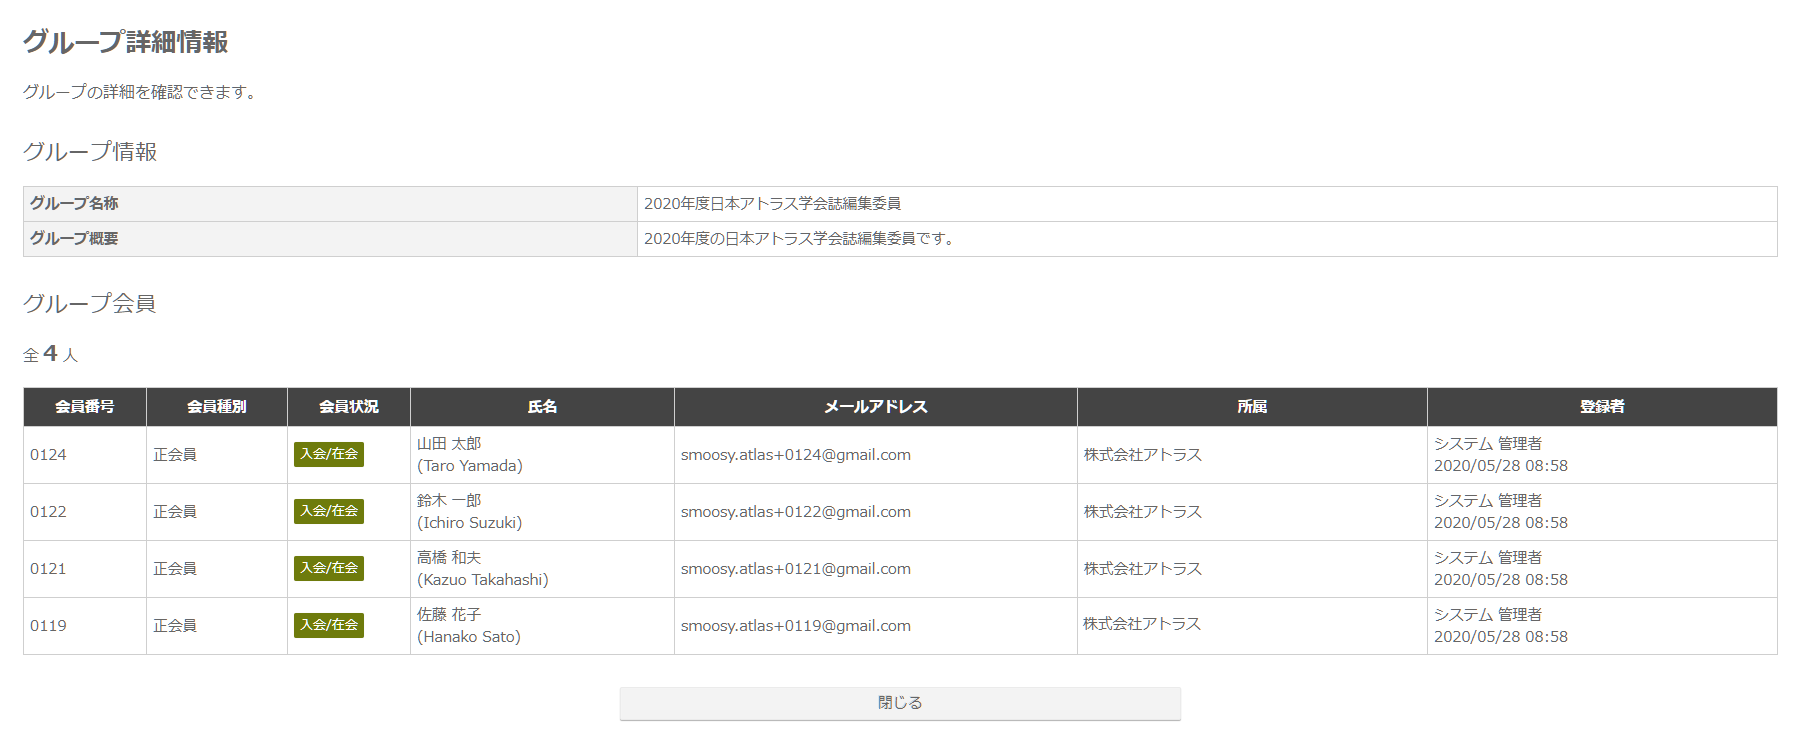Click the 入会/在会 badge for member 0124
Screen dimensions: 1800x747
(329, 454)
